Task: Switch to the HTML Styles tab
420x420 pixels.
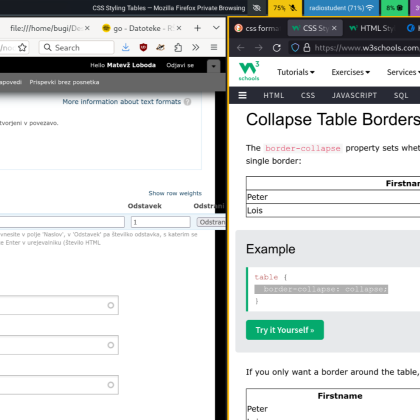Action: click(372, 28)
